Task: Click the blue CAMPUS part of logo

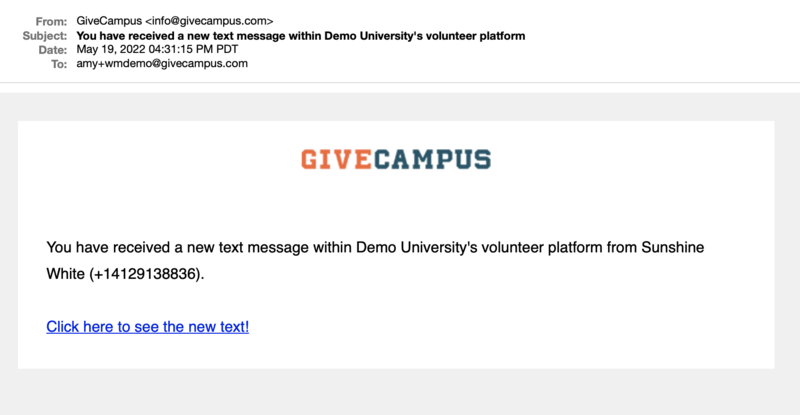Action: (432, 159)
